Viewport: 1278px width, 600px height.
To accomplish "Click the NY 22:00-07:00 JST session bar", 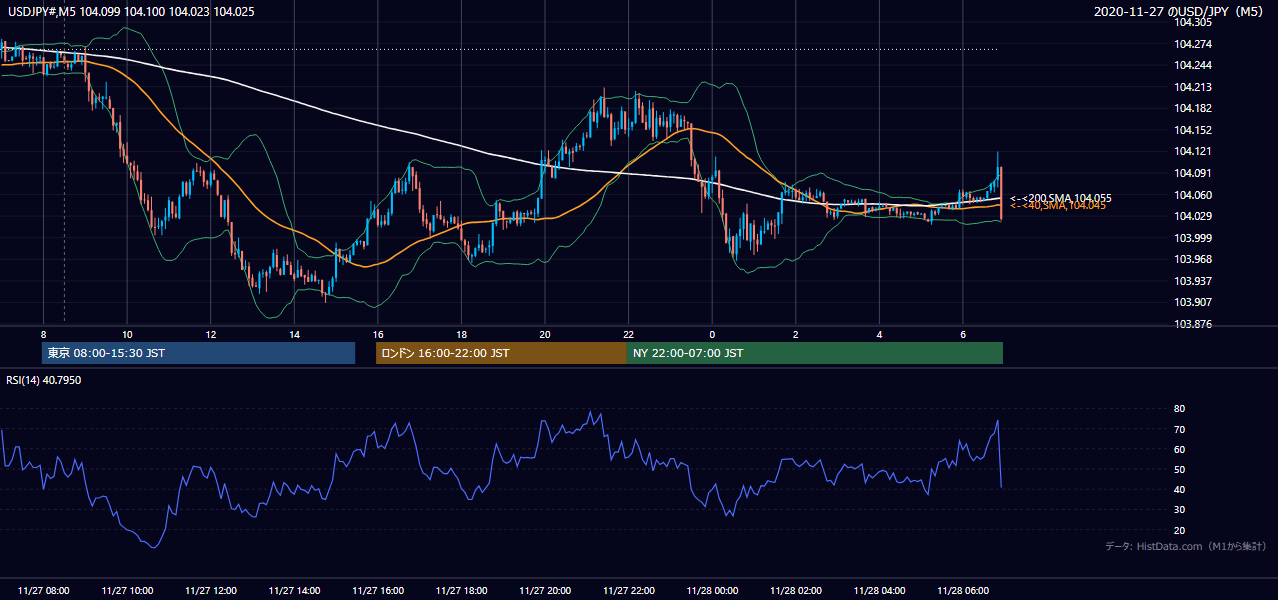I will pyautogui.click(x=815, y=353).
